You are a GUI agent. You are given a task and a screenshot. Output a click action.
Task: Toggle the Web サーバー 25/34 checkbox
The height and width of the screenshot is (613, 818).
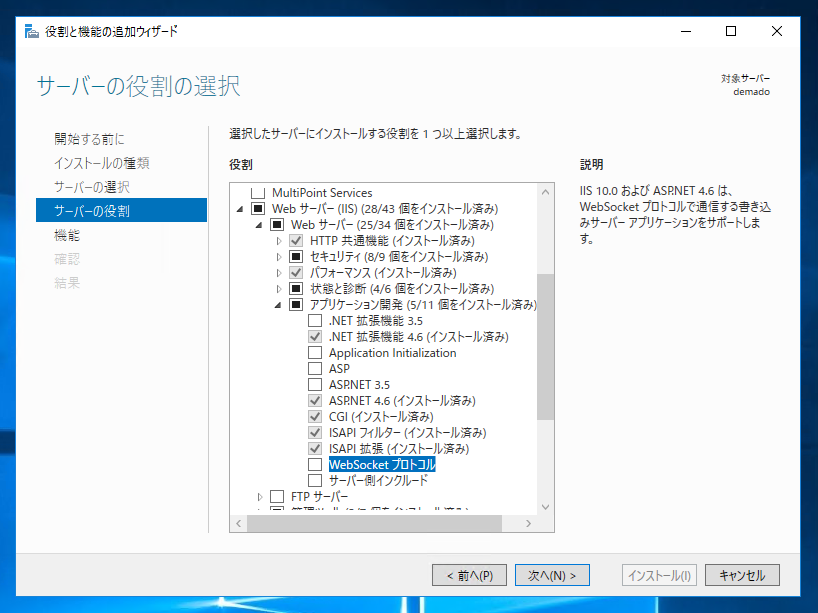(x=277, y=225)
